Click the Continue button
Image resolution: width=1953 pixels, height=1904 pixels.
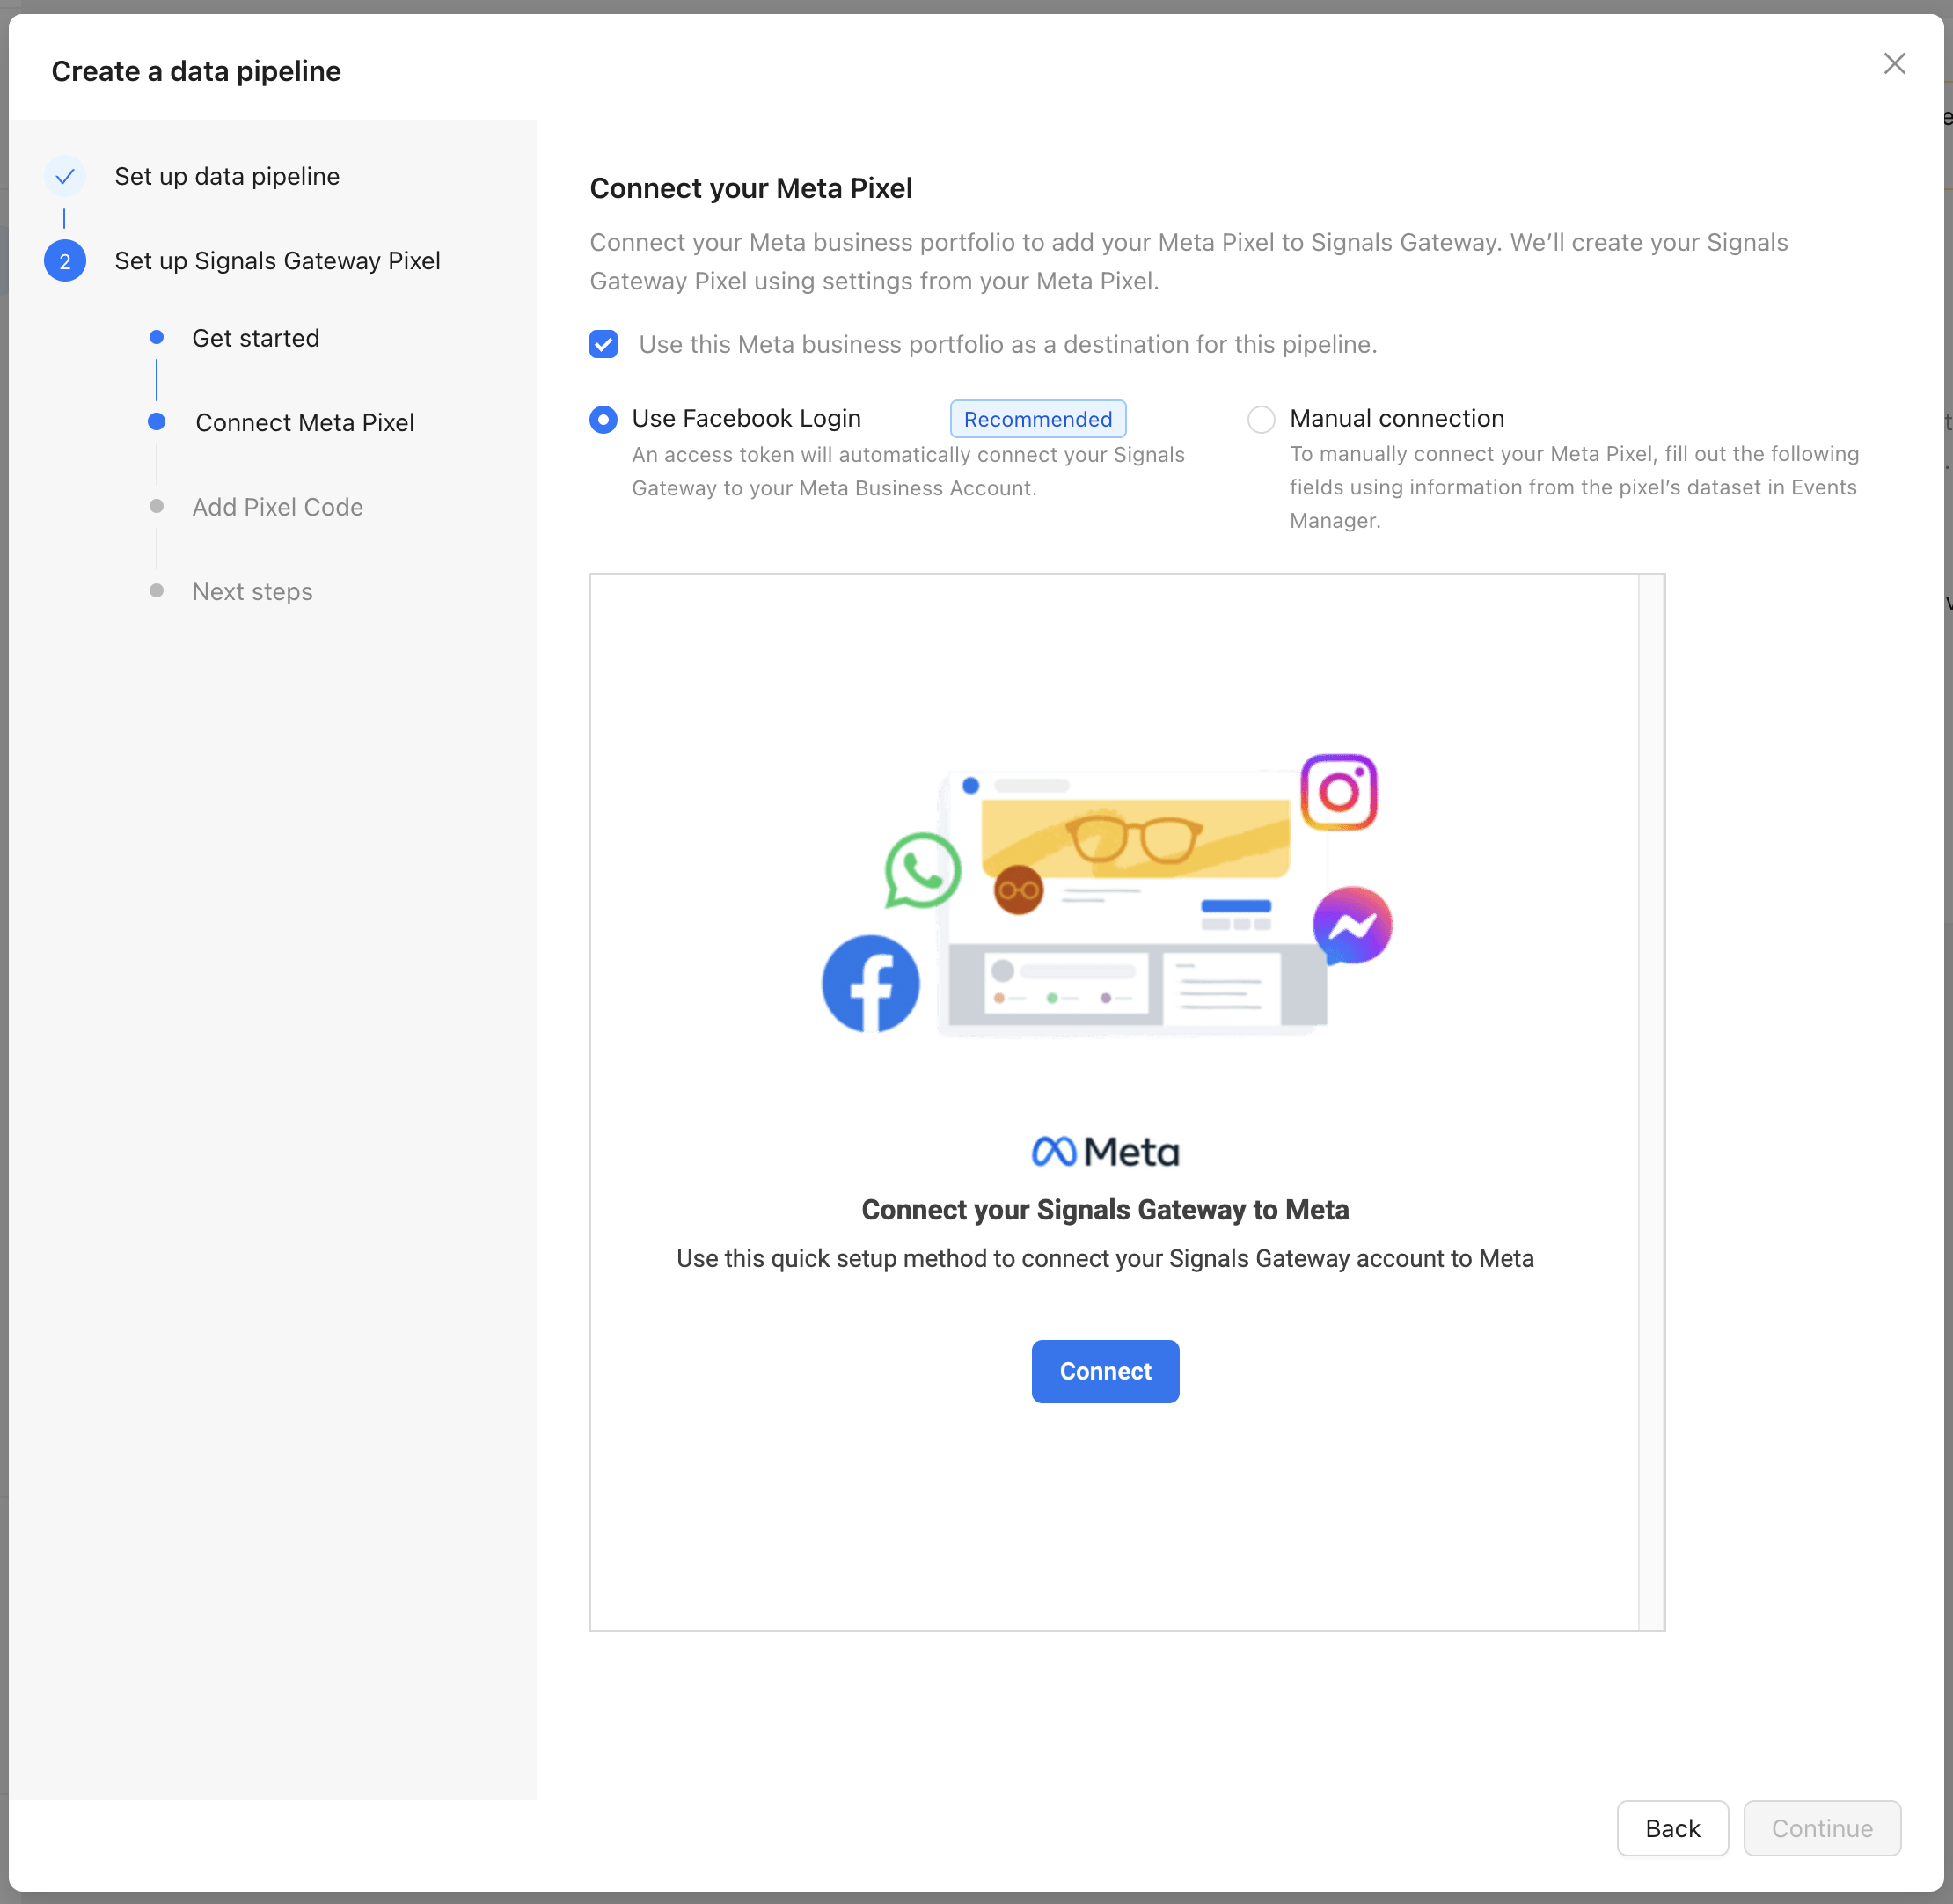1821,1828
